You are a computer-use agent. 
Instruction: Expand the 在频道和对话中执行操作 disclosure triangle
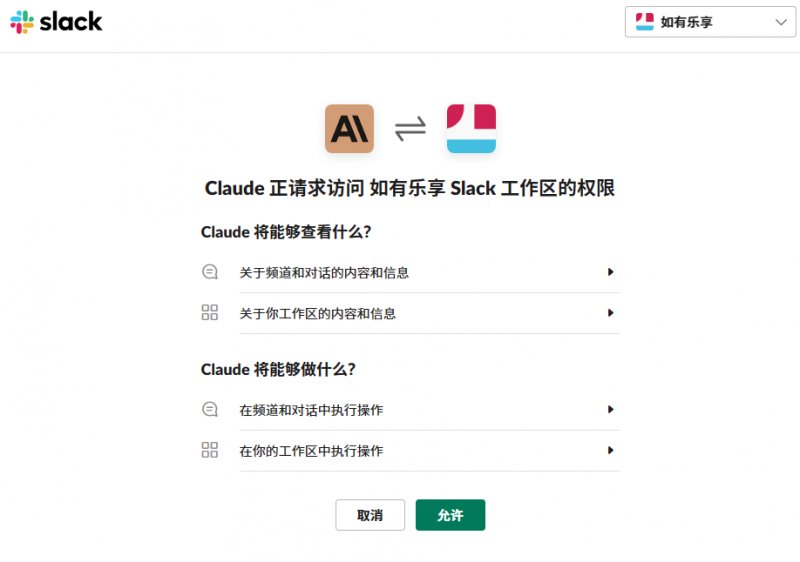[x=610, y=410]
